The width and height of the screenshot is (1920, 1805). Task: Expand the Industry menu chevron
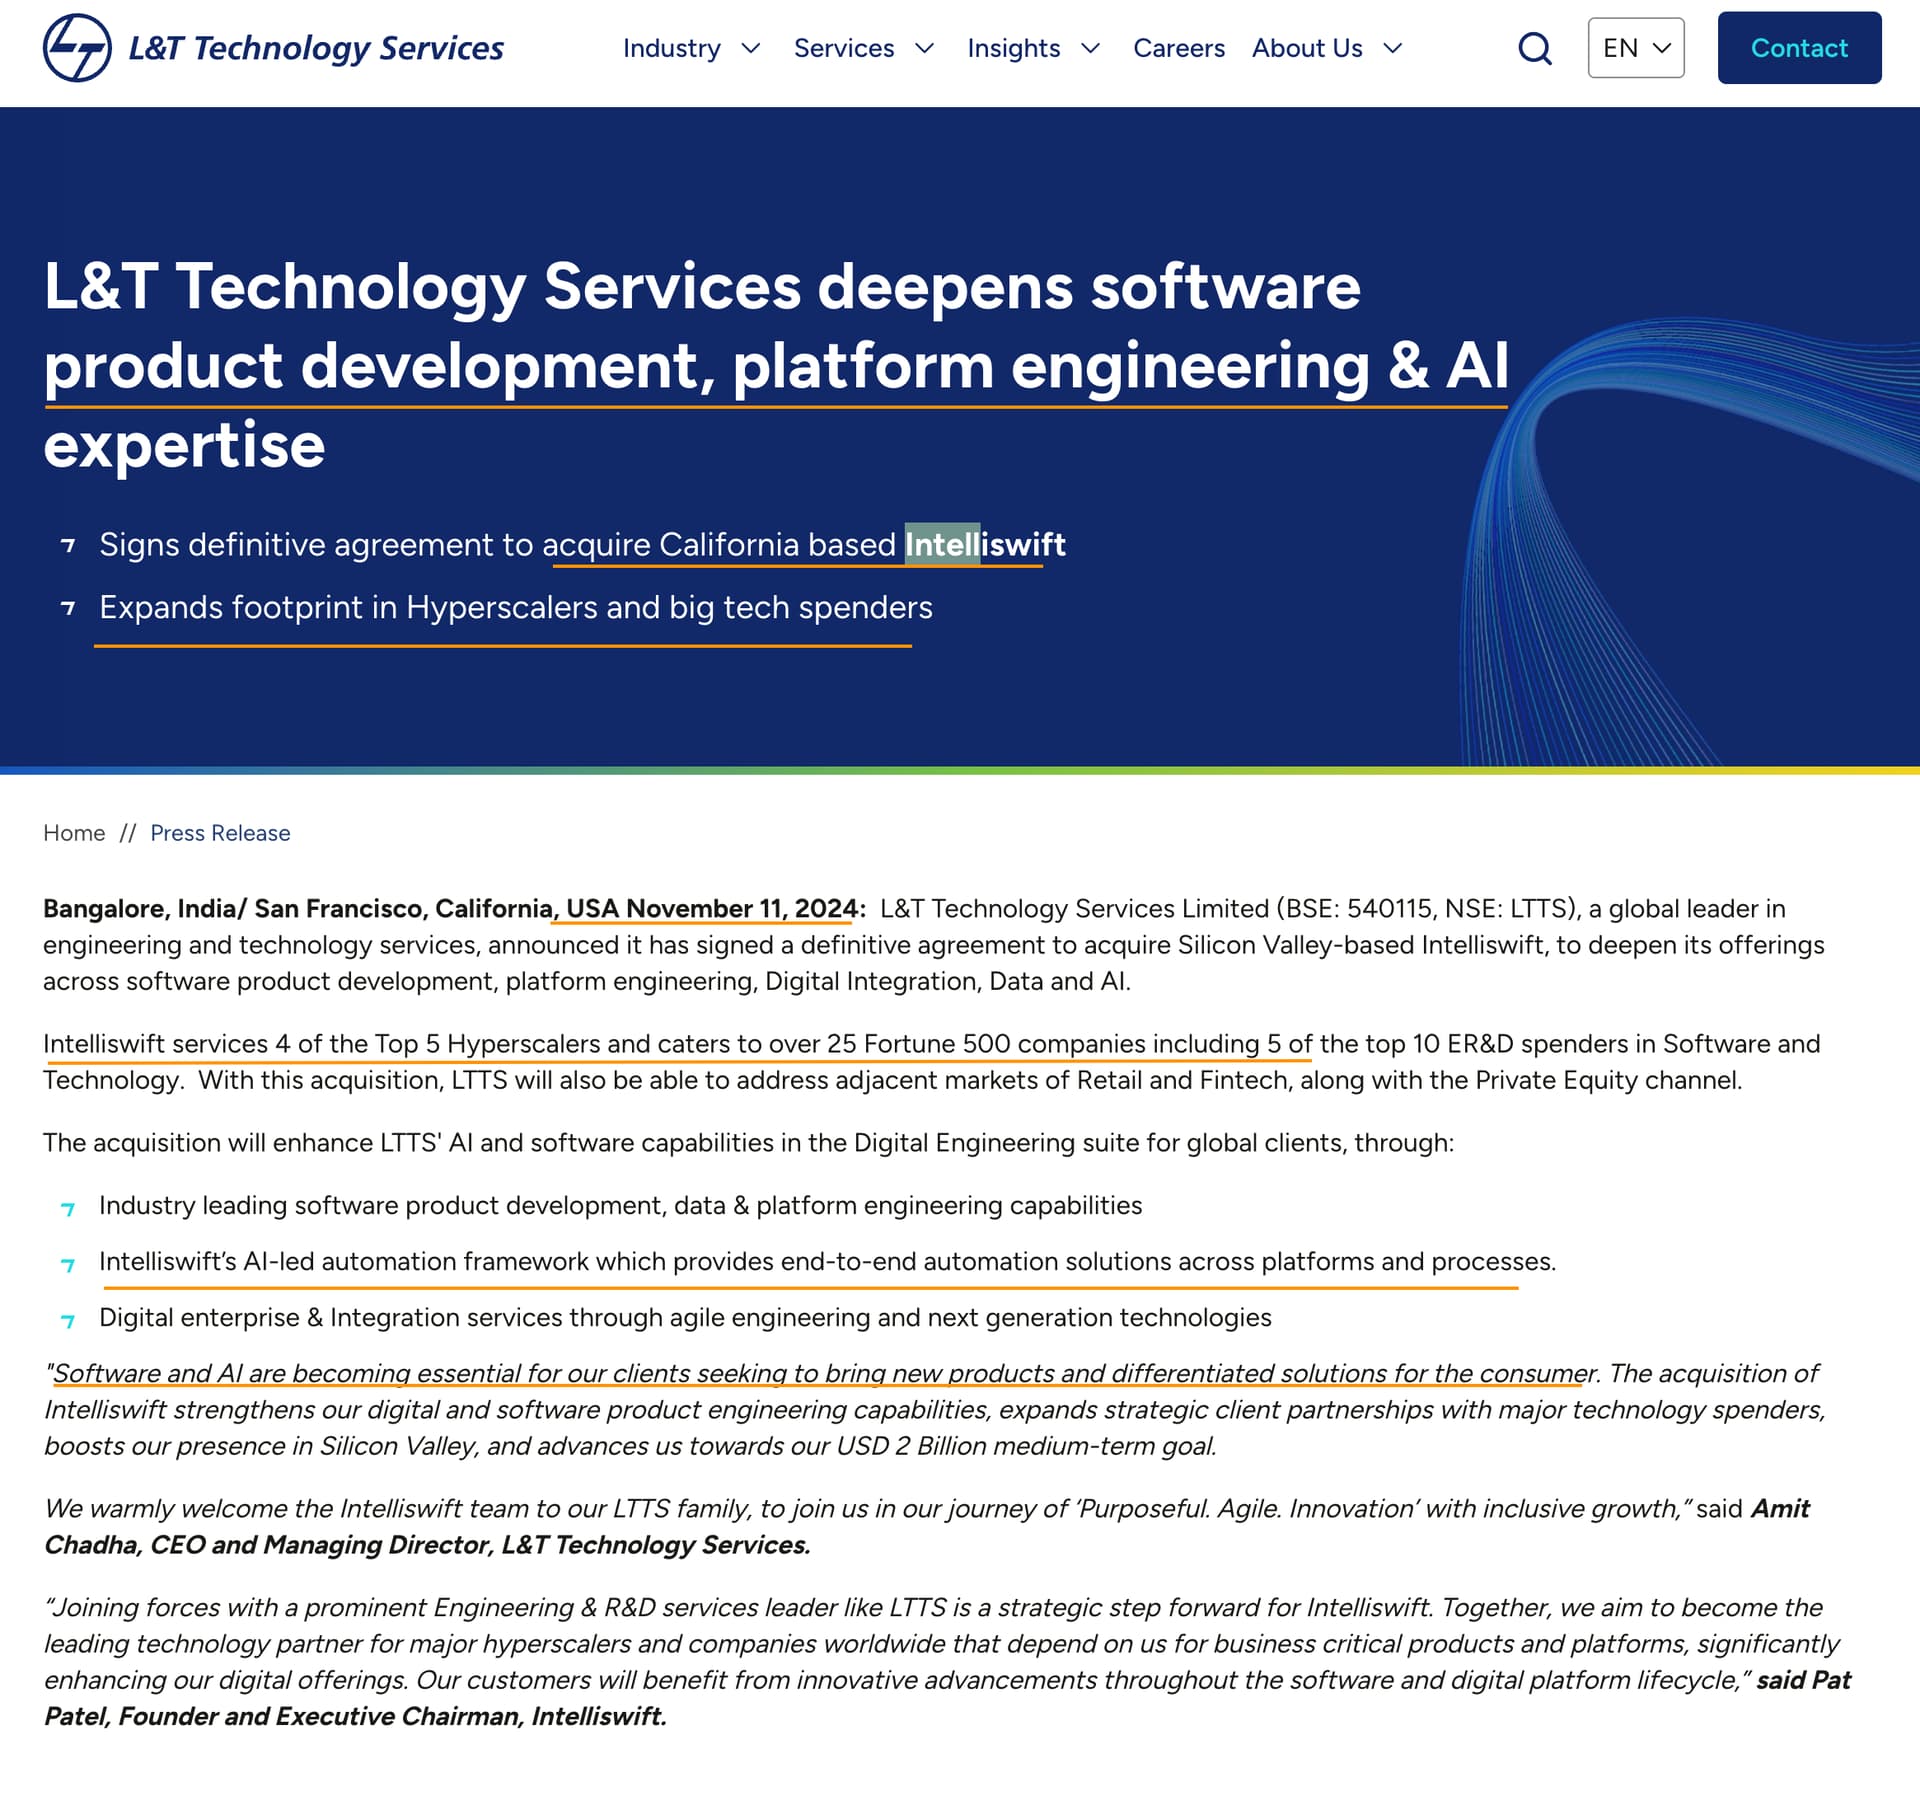751,48
